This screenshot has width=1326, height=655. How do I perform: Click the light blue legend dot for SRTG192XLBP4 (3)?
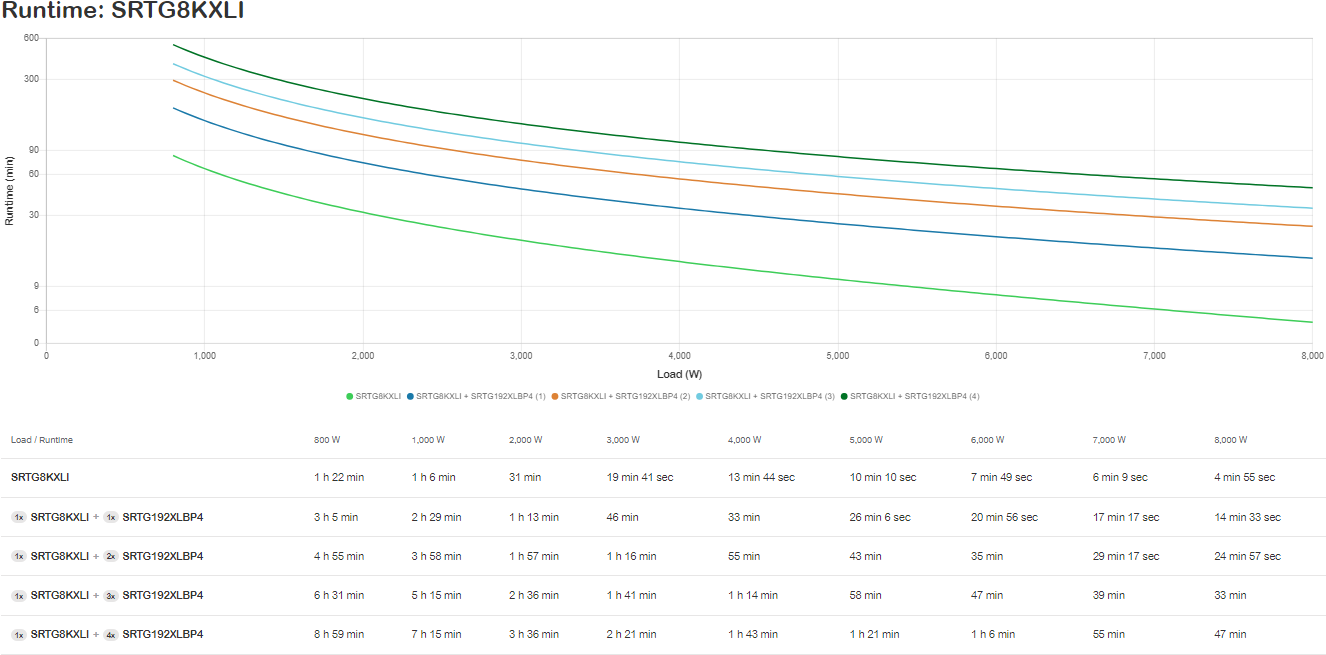pyautogui.click(x=700, y=396)
